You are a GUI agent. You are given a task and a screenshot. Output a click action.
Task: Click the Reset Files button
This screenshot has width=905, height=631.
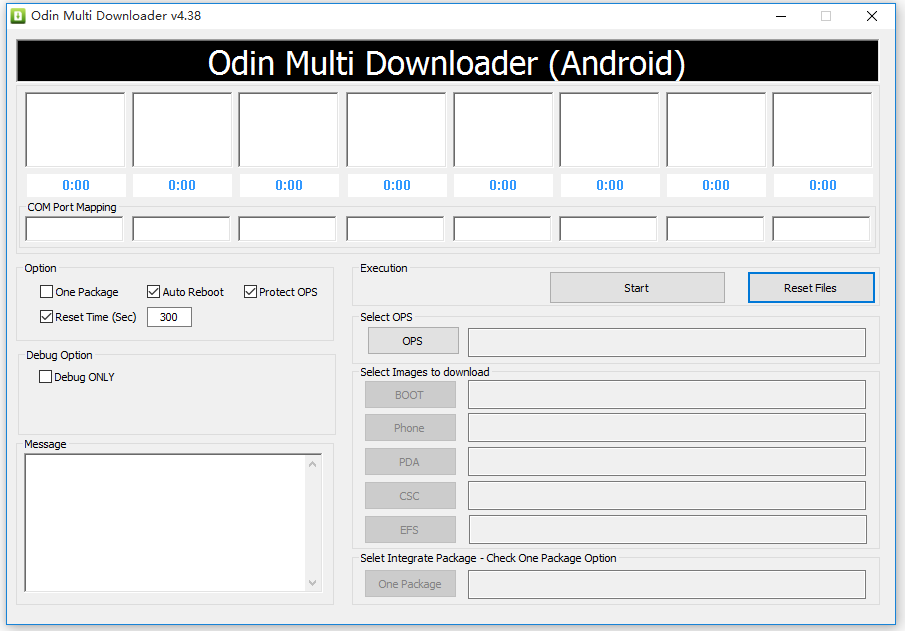(x=811, y=288)
